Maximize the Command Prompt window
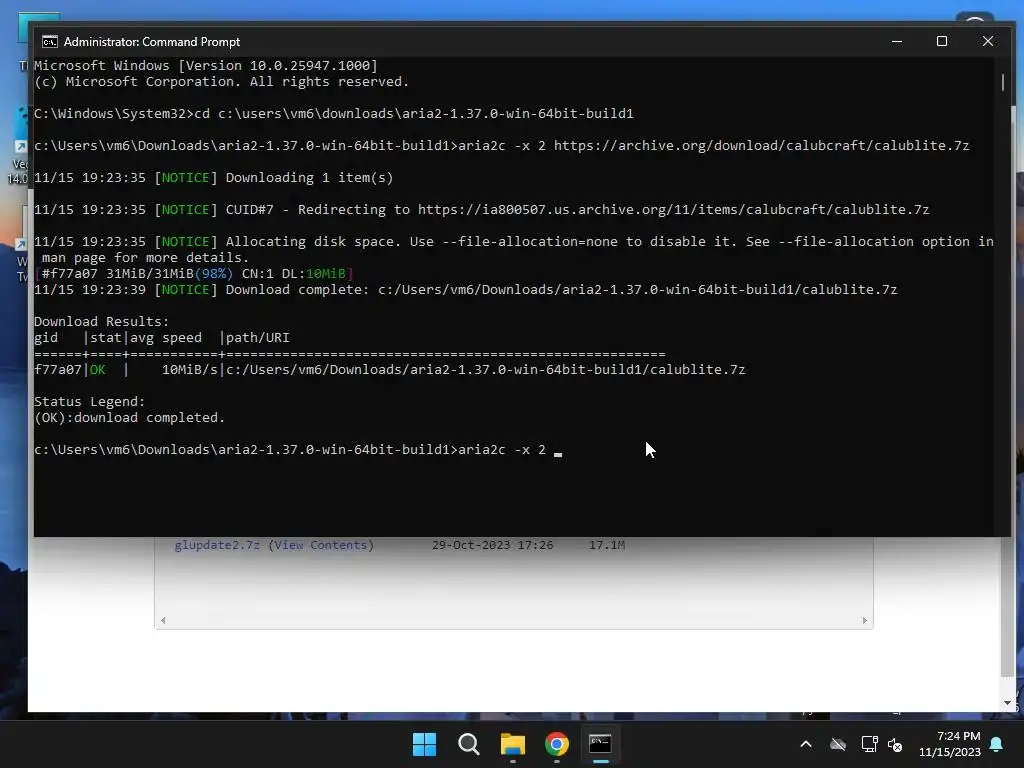The image size is (1024, 768). pyautogui.click(x=942, y=41)
